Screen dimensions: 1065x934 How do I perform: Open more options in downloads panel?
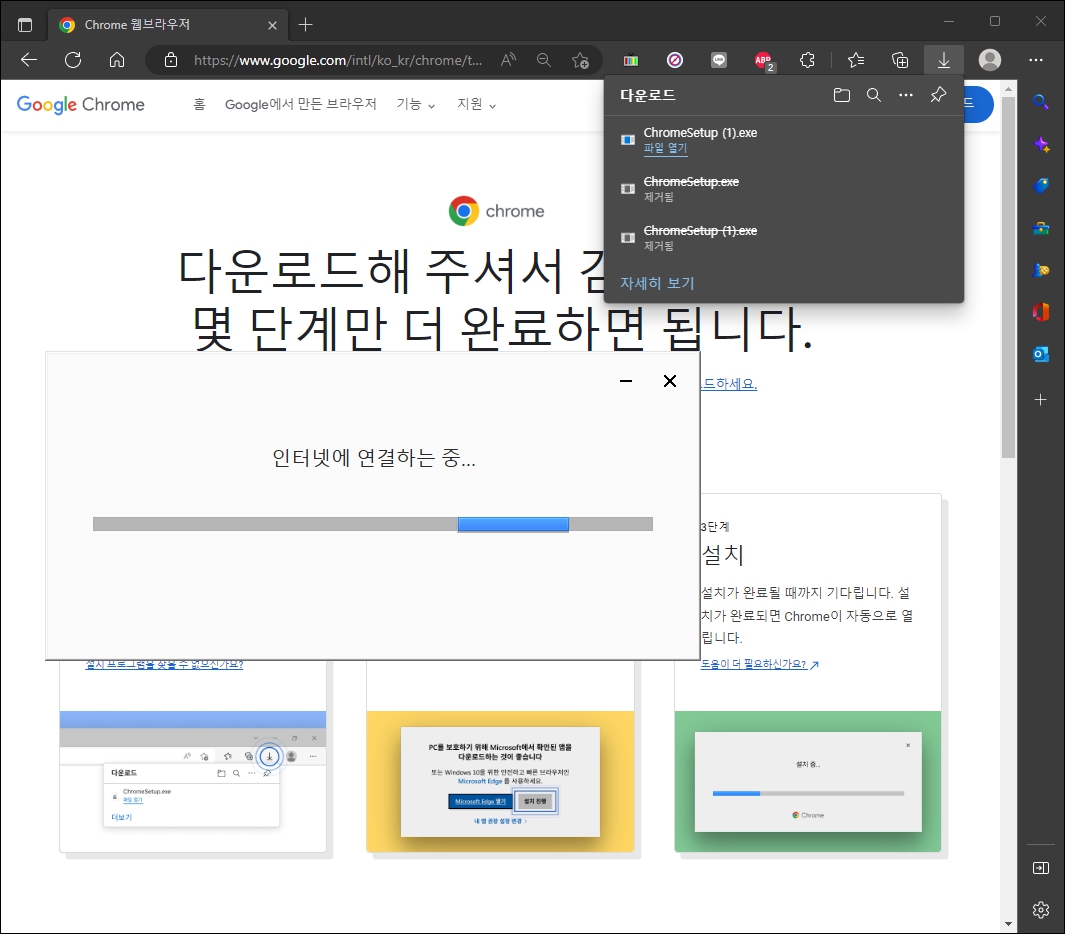click(x=906, y=95)
